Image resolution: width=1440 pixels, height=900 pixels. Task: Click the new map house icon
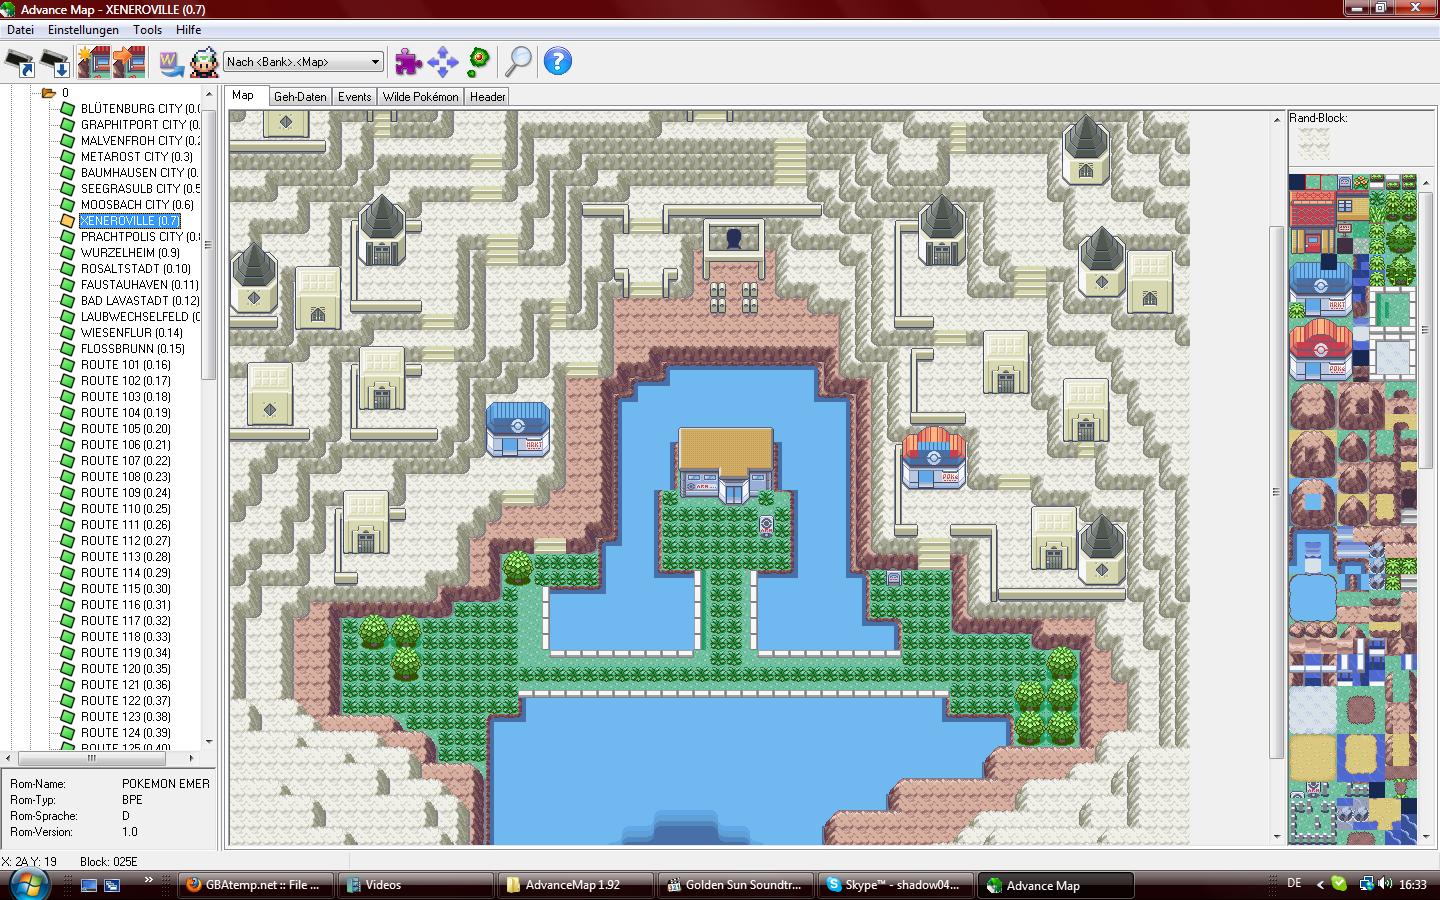tap(94, 62)
